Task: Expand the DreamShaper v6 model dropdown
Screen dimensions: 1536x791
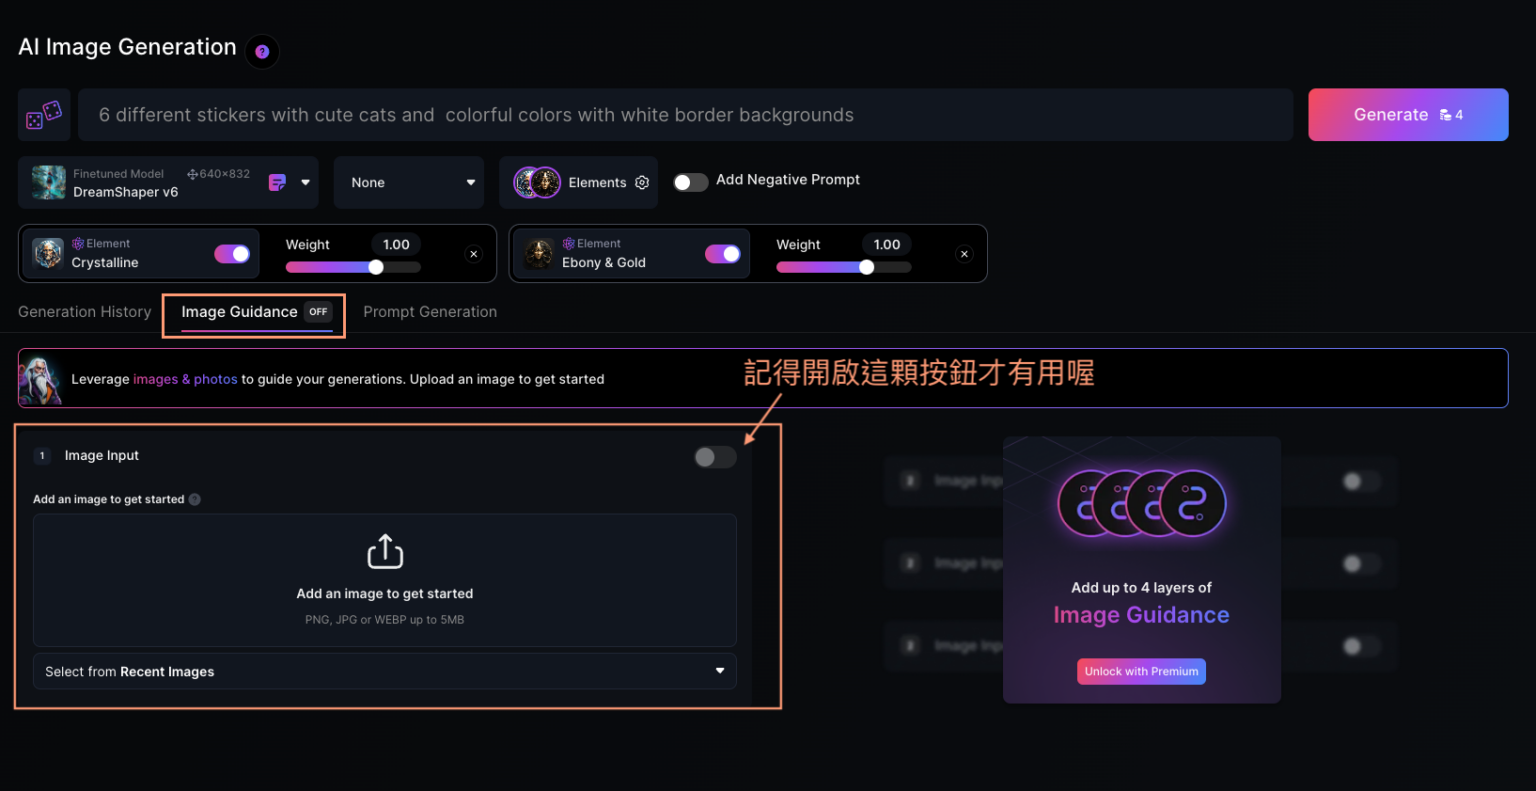Action: pyautogui.click(x=305, y=183)
